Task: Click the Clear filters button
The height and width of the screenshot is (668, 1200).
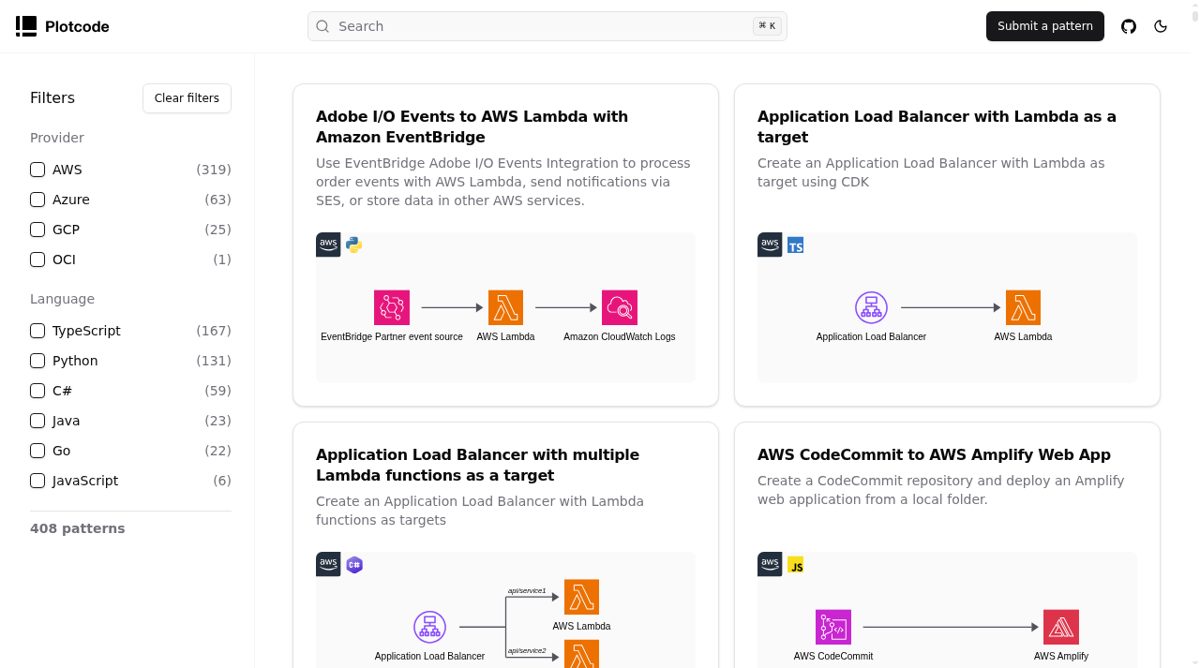Action: pos(187,98)
